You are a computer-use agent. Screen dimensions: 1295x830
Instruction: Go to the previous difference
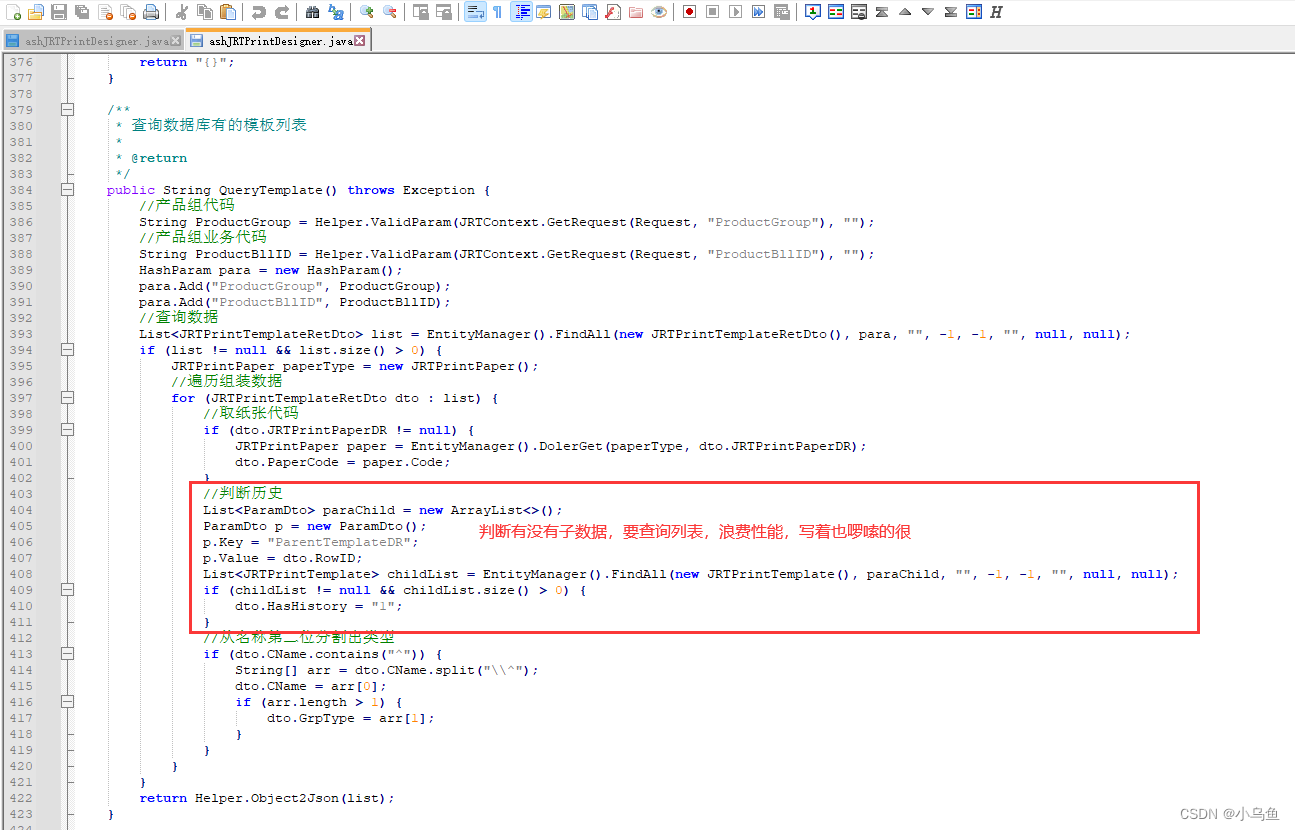(x=905, y=12)
